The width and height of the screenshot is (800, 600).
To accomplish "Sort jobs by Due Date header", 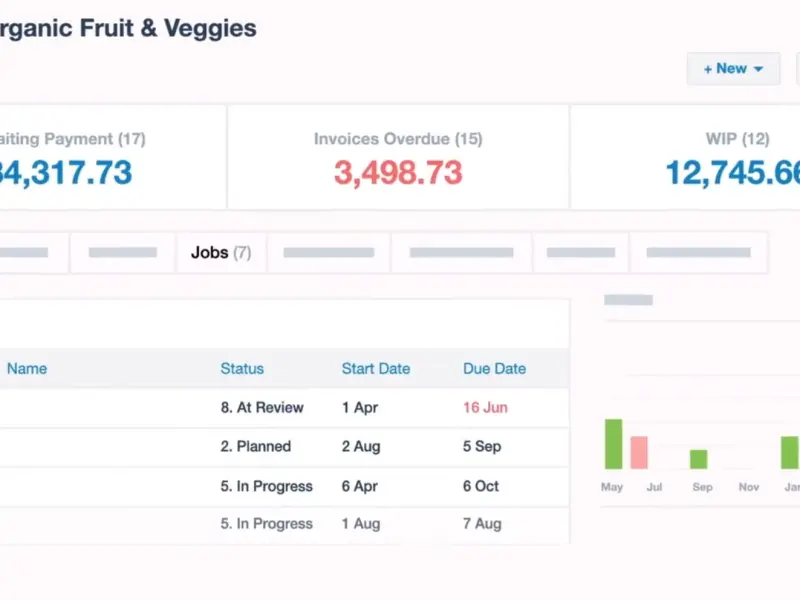I will (494, 368).
